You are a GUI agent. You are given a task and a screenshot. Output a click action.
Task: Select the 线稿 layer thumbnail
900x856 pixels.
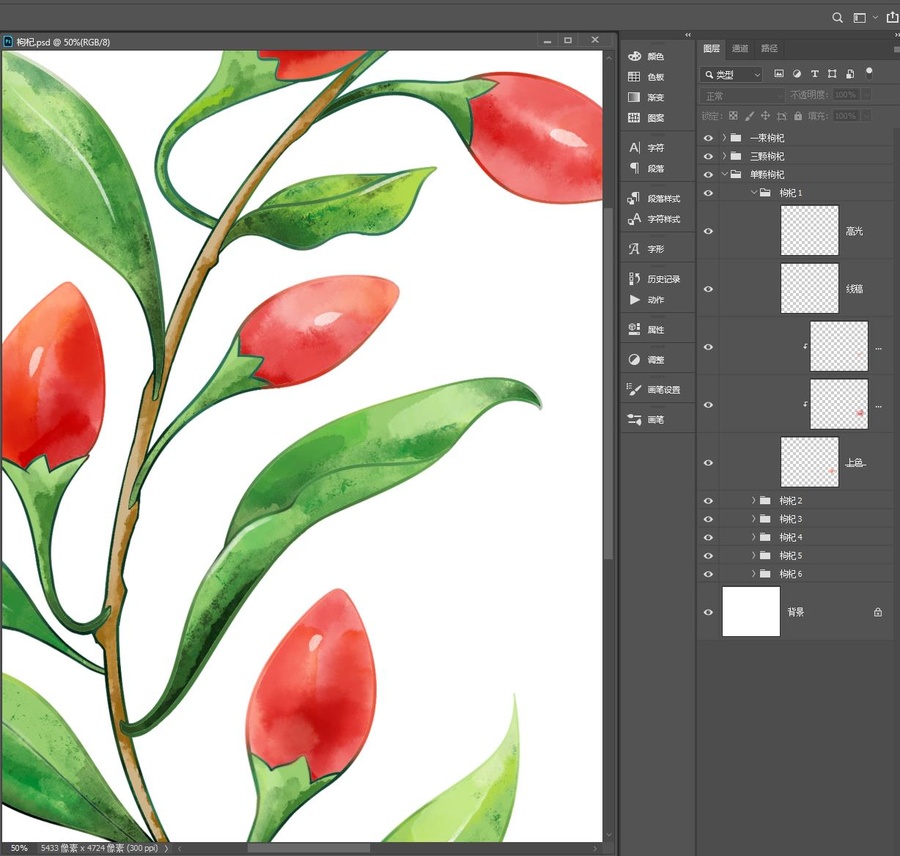point(809,289)
